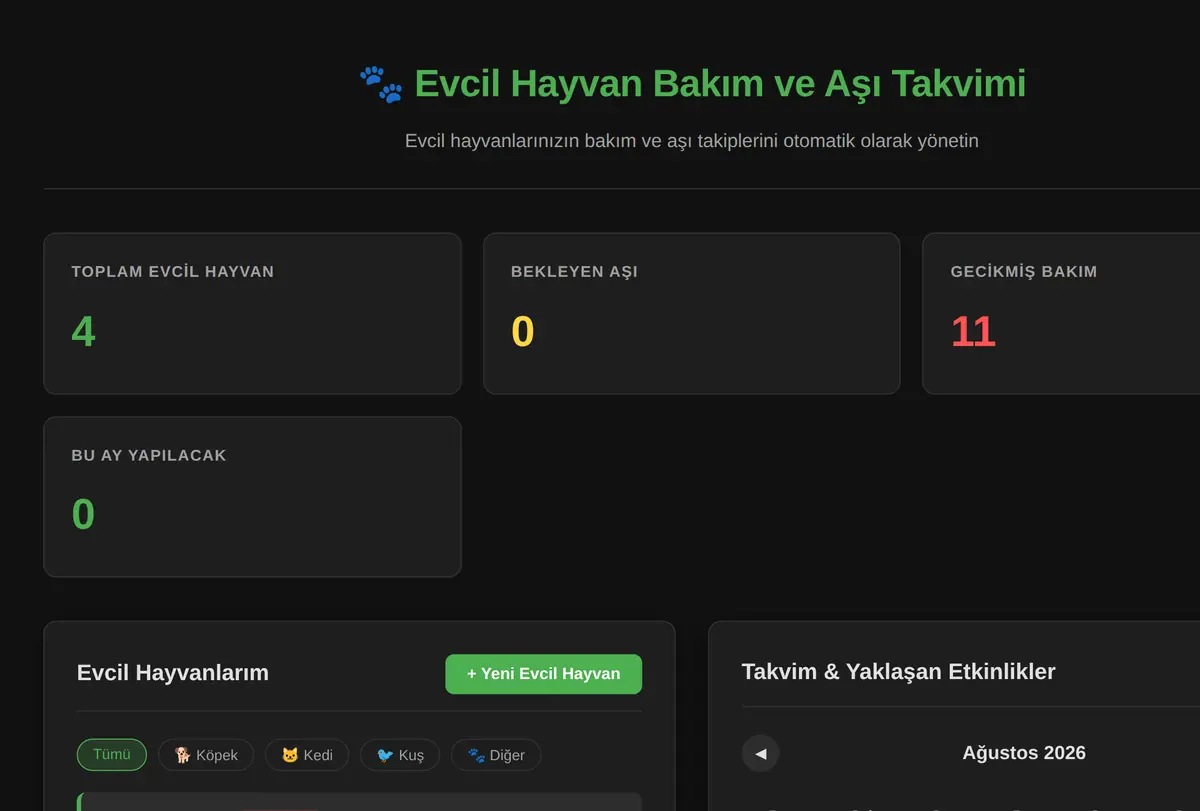Filter pets by Kedi

[x=307, y=755]
